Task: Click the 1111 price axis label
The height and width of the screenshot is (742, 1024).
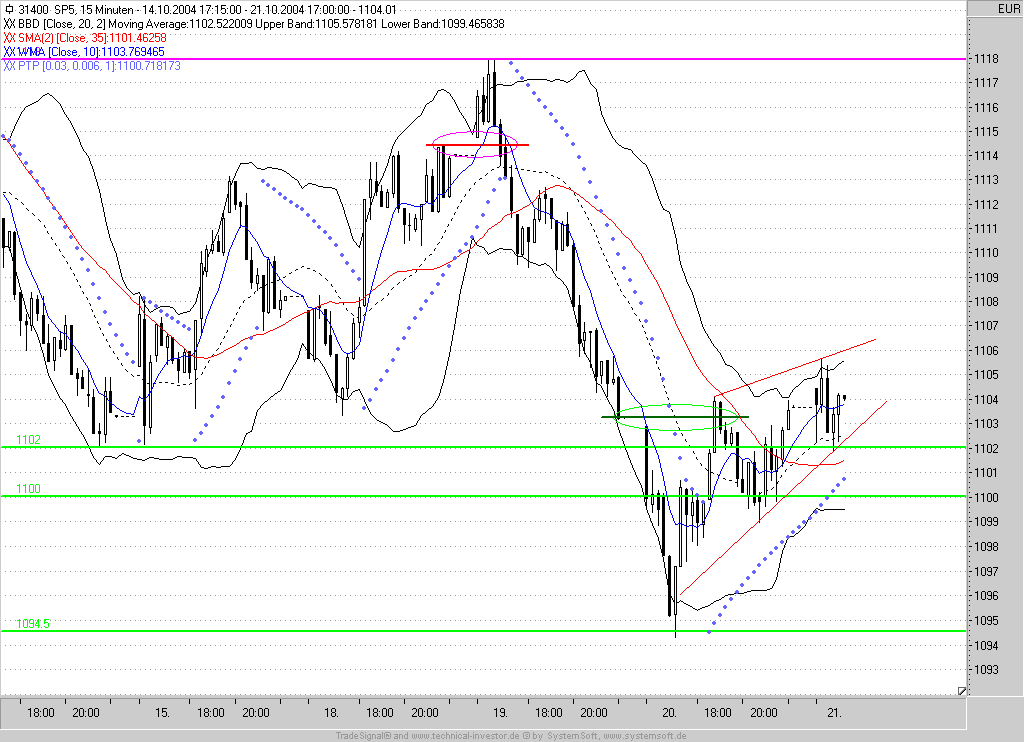Action: (x=986, y=229)
